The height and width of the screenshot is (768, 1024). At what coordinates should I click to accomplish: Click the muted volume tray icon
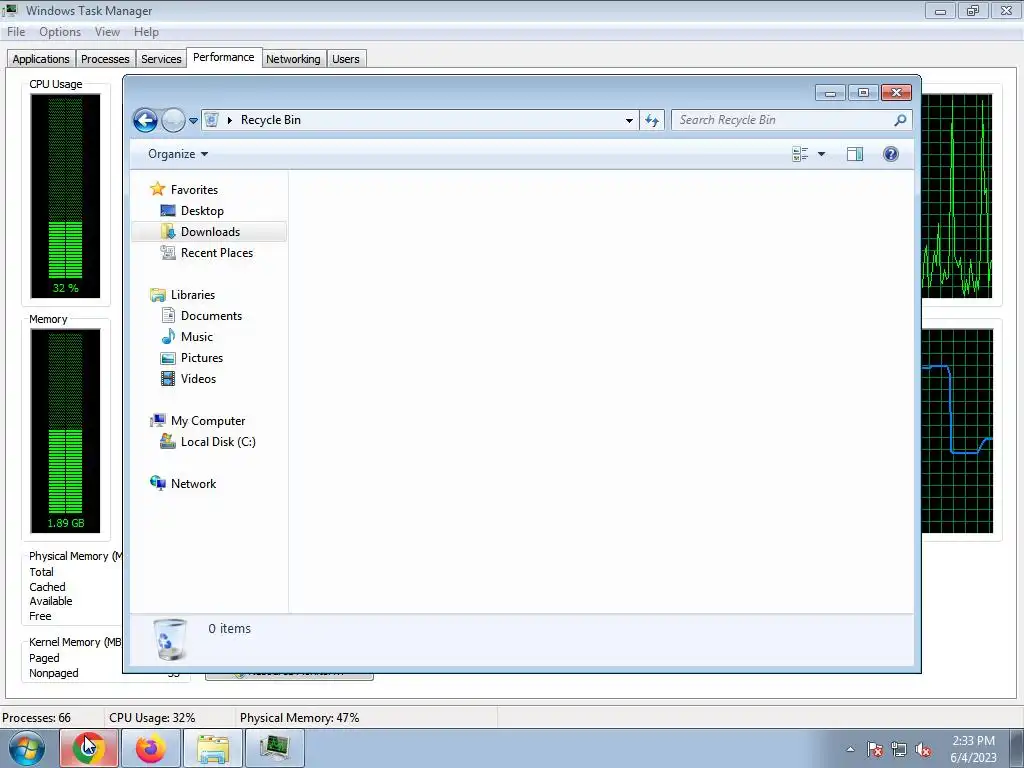(923, 750)
